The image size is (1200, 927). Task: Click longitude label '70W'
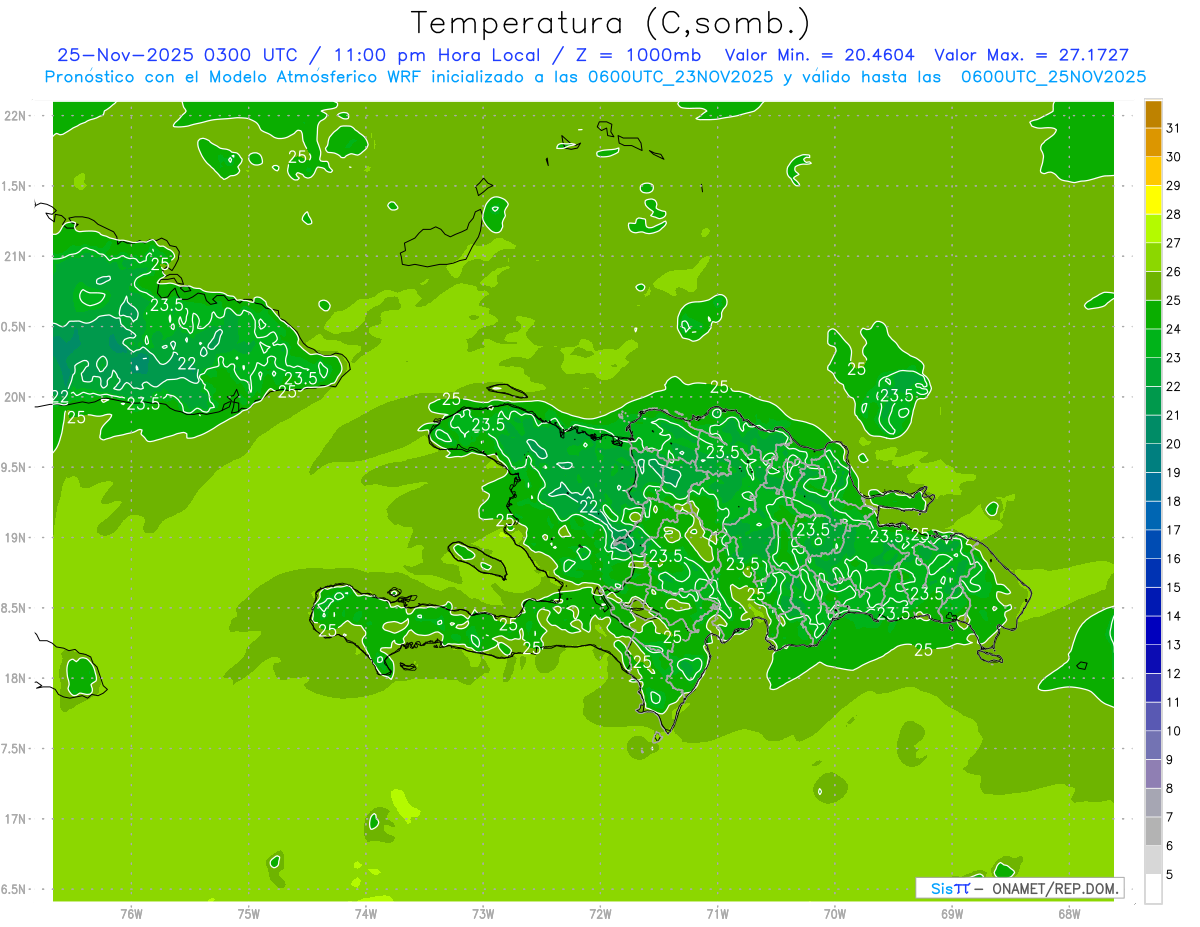835,914
